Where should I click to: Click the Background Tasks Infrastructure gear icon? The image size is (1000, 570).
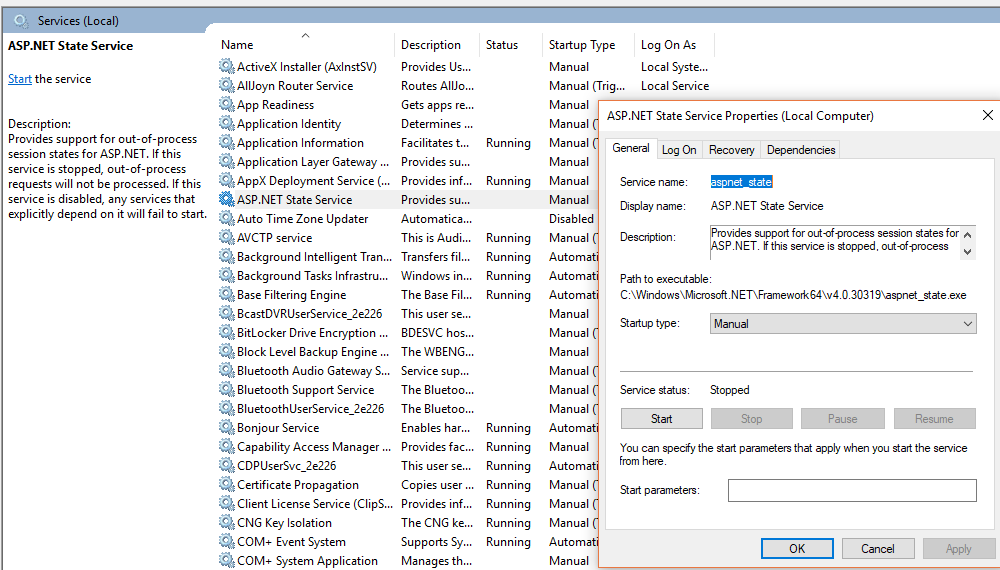(226, 275)
